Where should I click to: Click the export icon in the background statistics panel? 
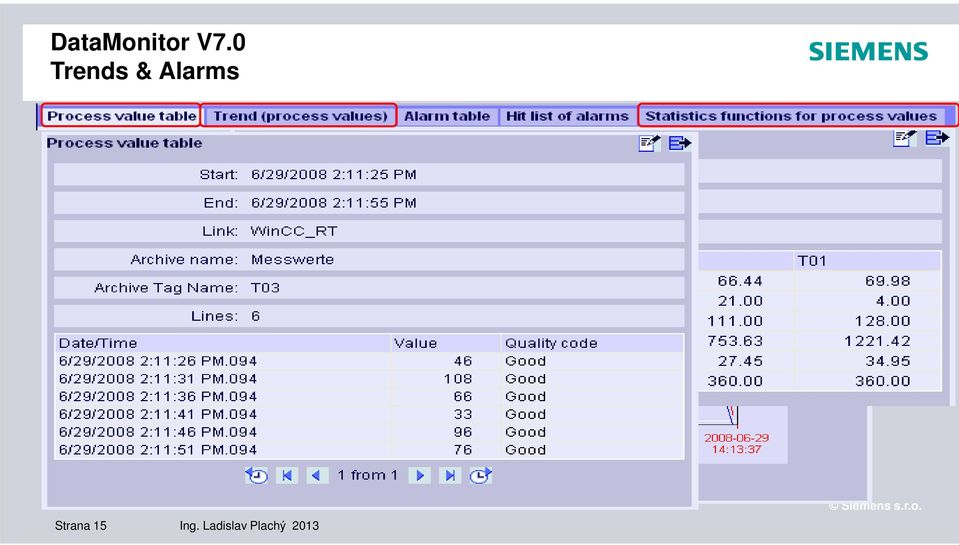pyautogui.click(x=936, y=138)
